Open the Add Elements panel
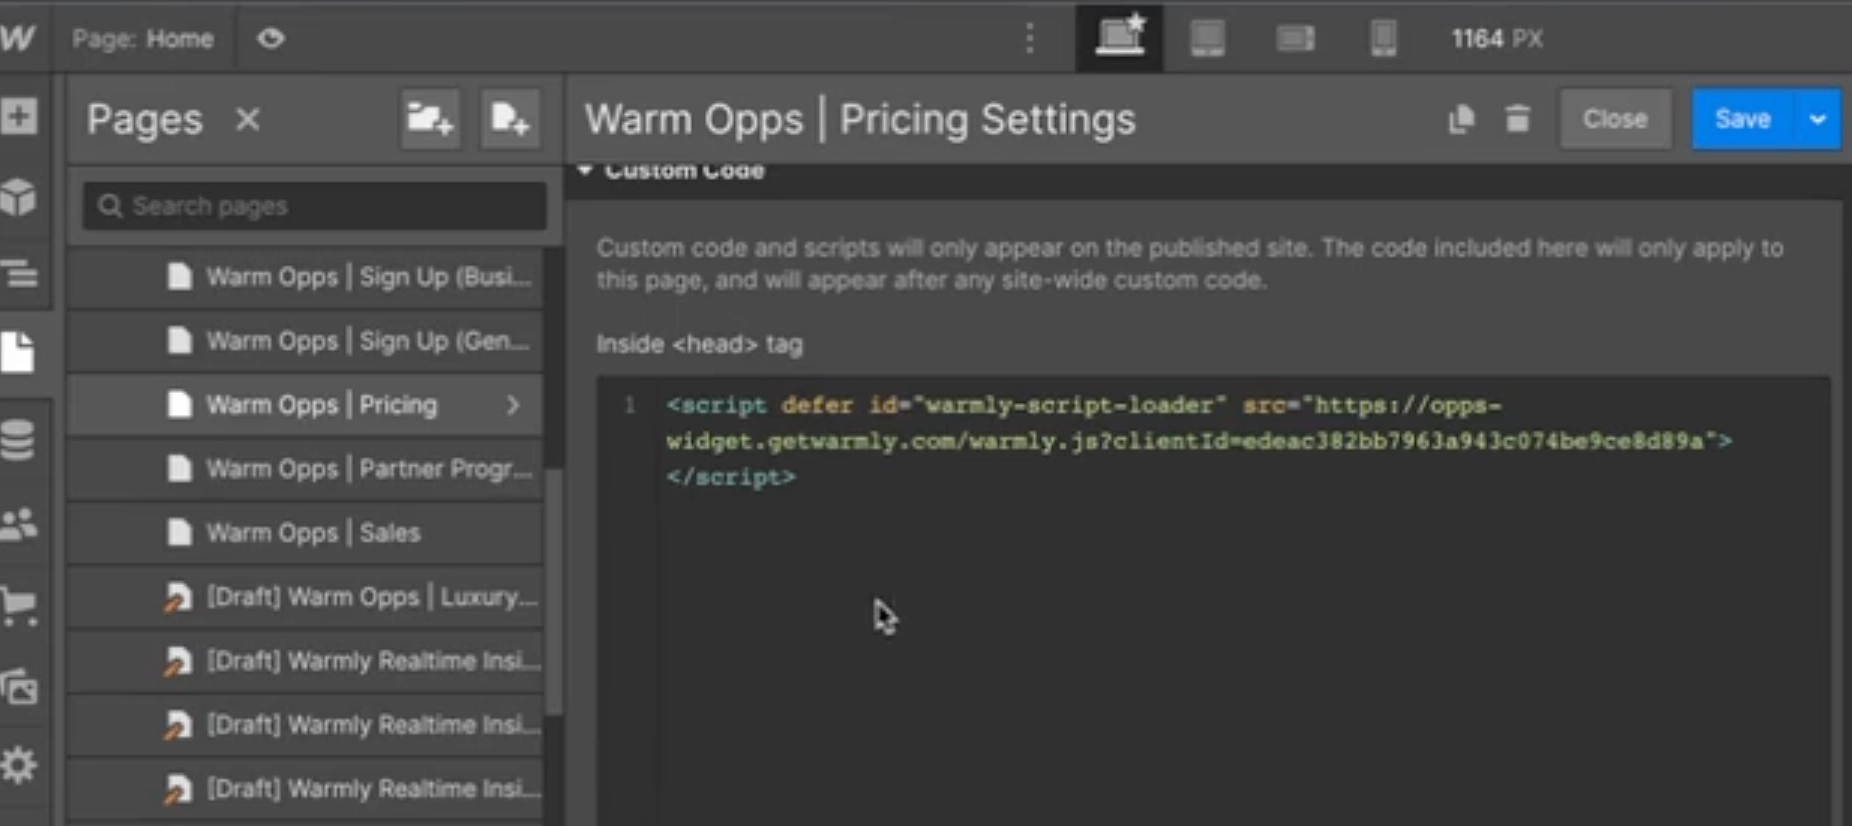The width and height of the screenshot is (1852, 826). tap(19, 116)
